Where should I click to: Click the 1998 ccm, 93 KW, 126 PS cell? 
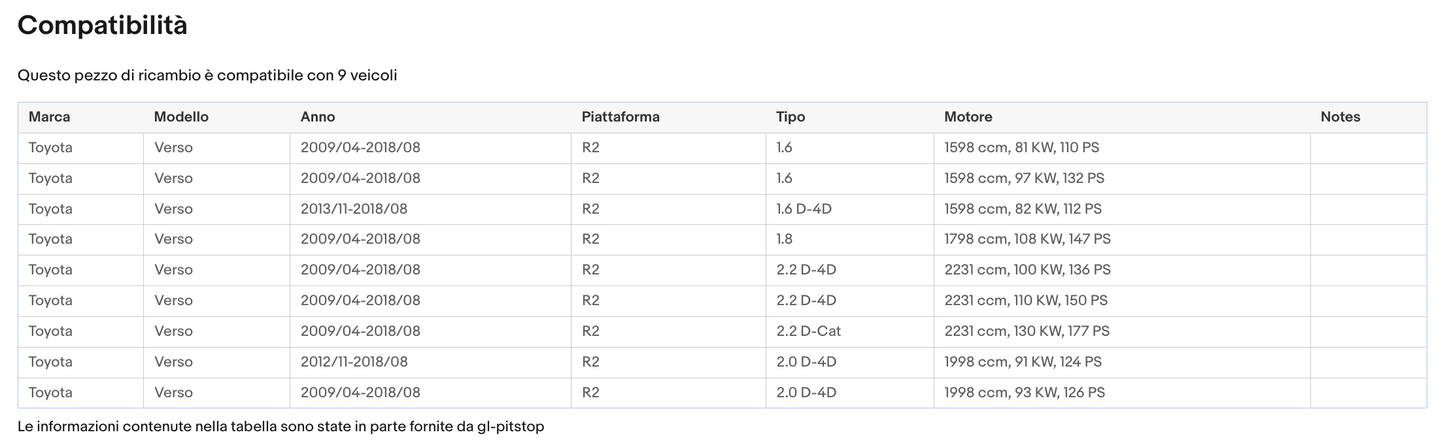[1024, 393]
